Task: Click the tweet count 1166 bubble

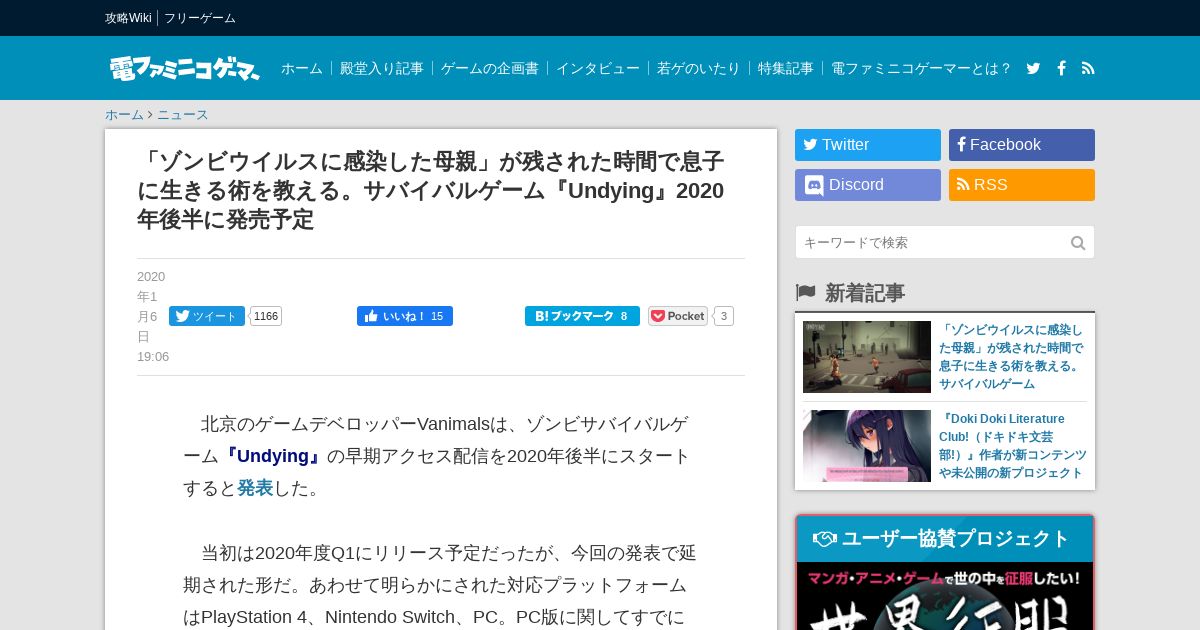Action: (x=266, y=316)
